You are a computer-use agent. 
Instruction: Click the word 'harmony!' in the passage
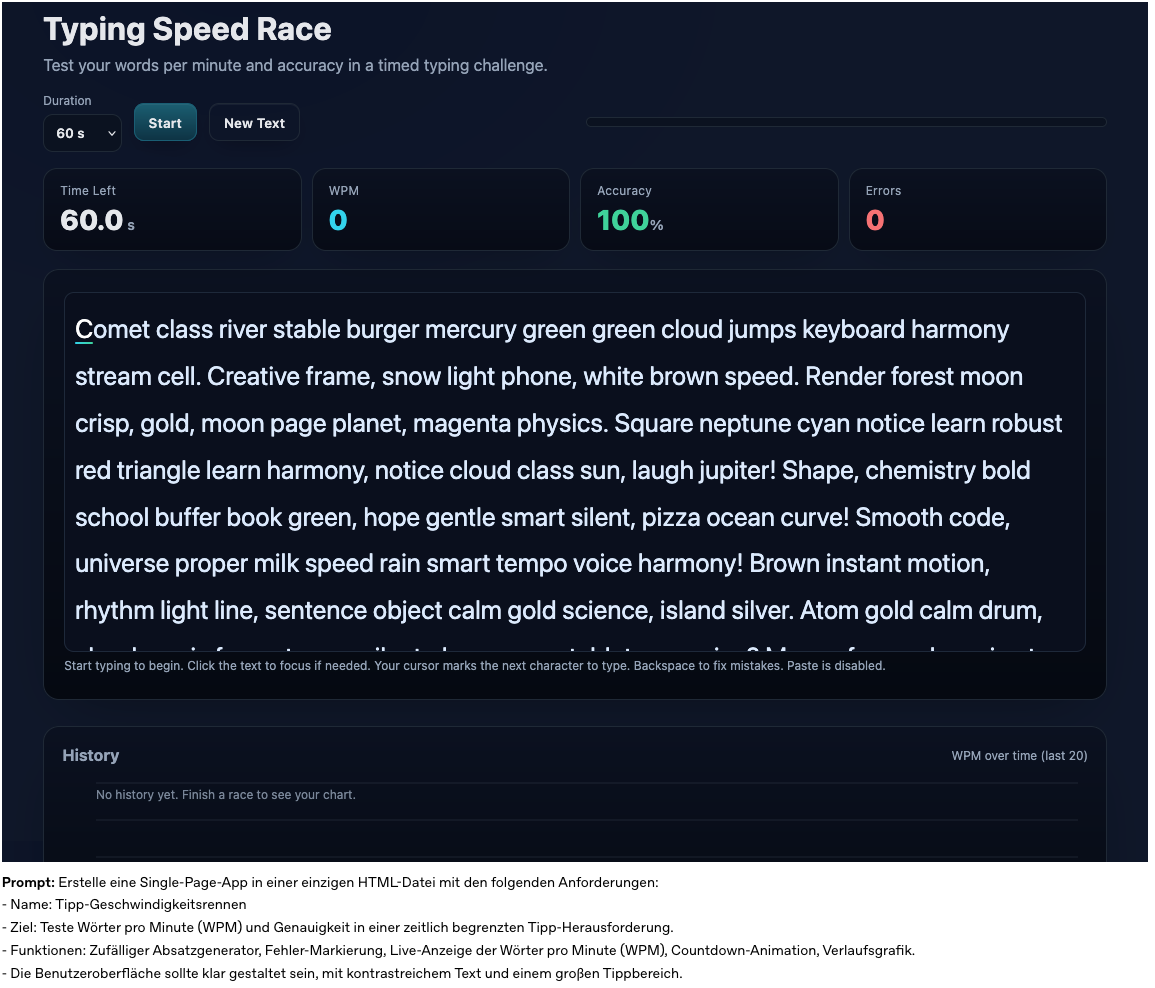tap(690, 564)
